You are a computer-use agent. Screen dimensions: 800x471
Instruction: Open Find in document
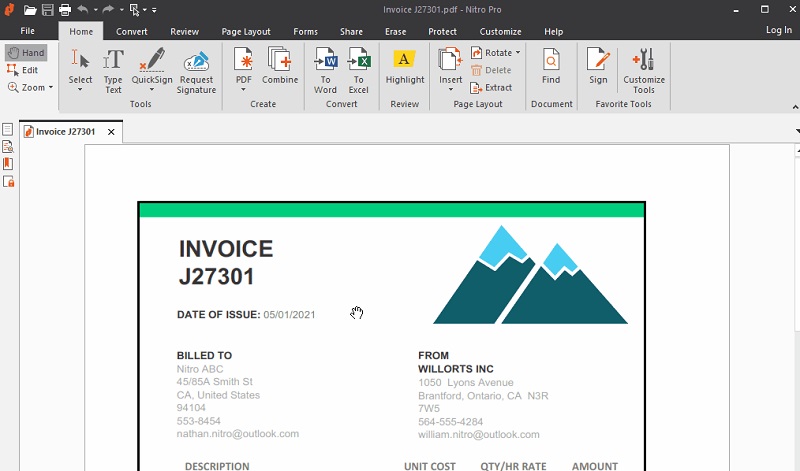[551, 65]
